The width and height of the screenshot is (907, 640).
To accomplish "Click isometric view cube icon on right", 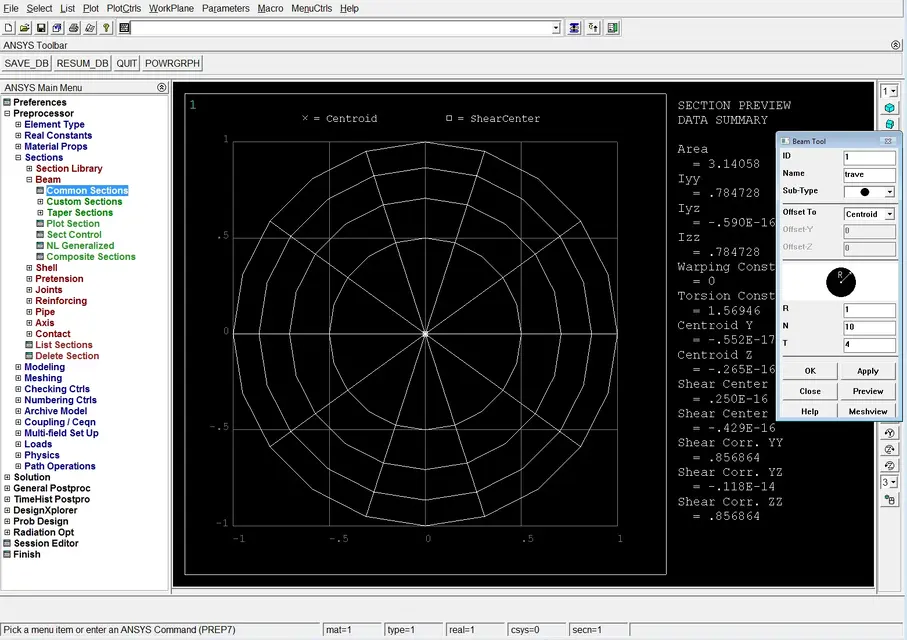I will (x=890, y=108).
